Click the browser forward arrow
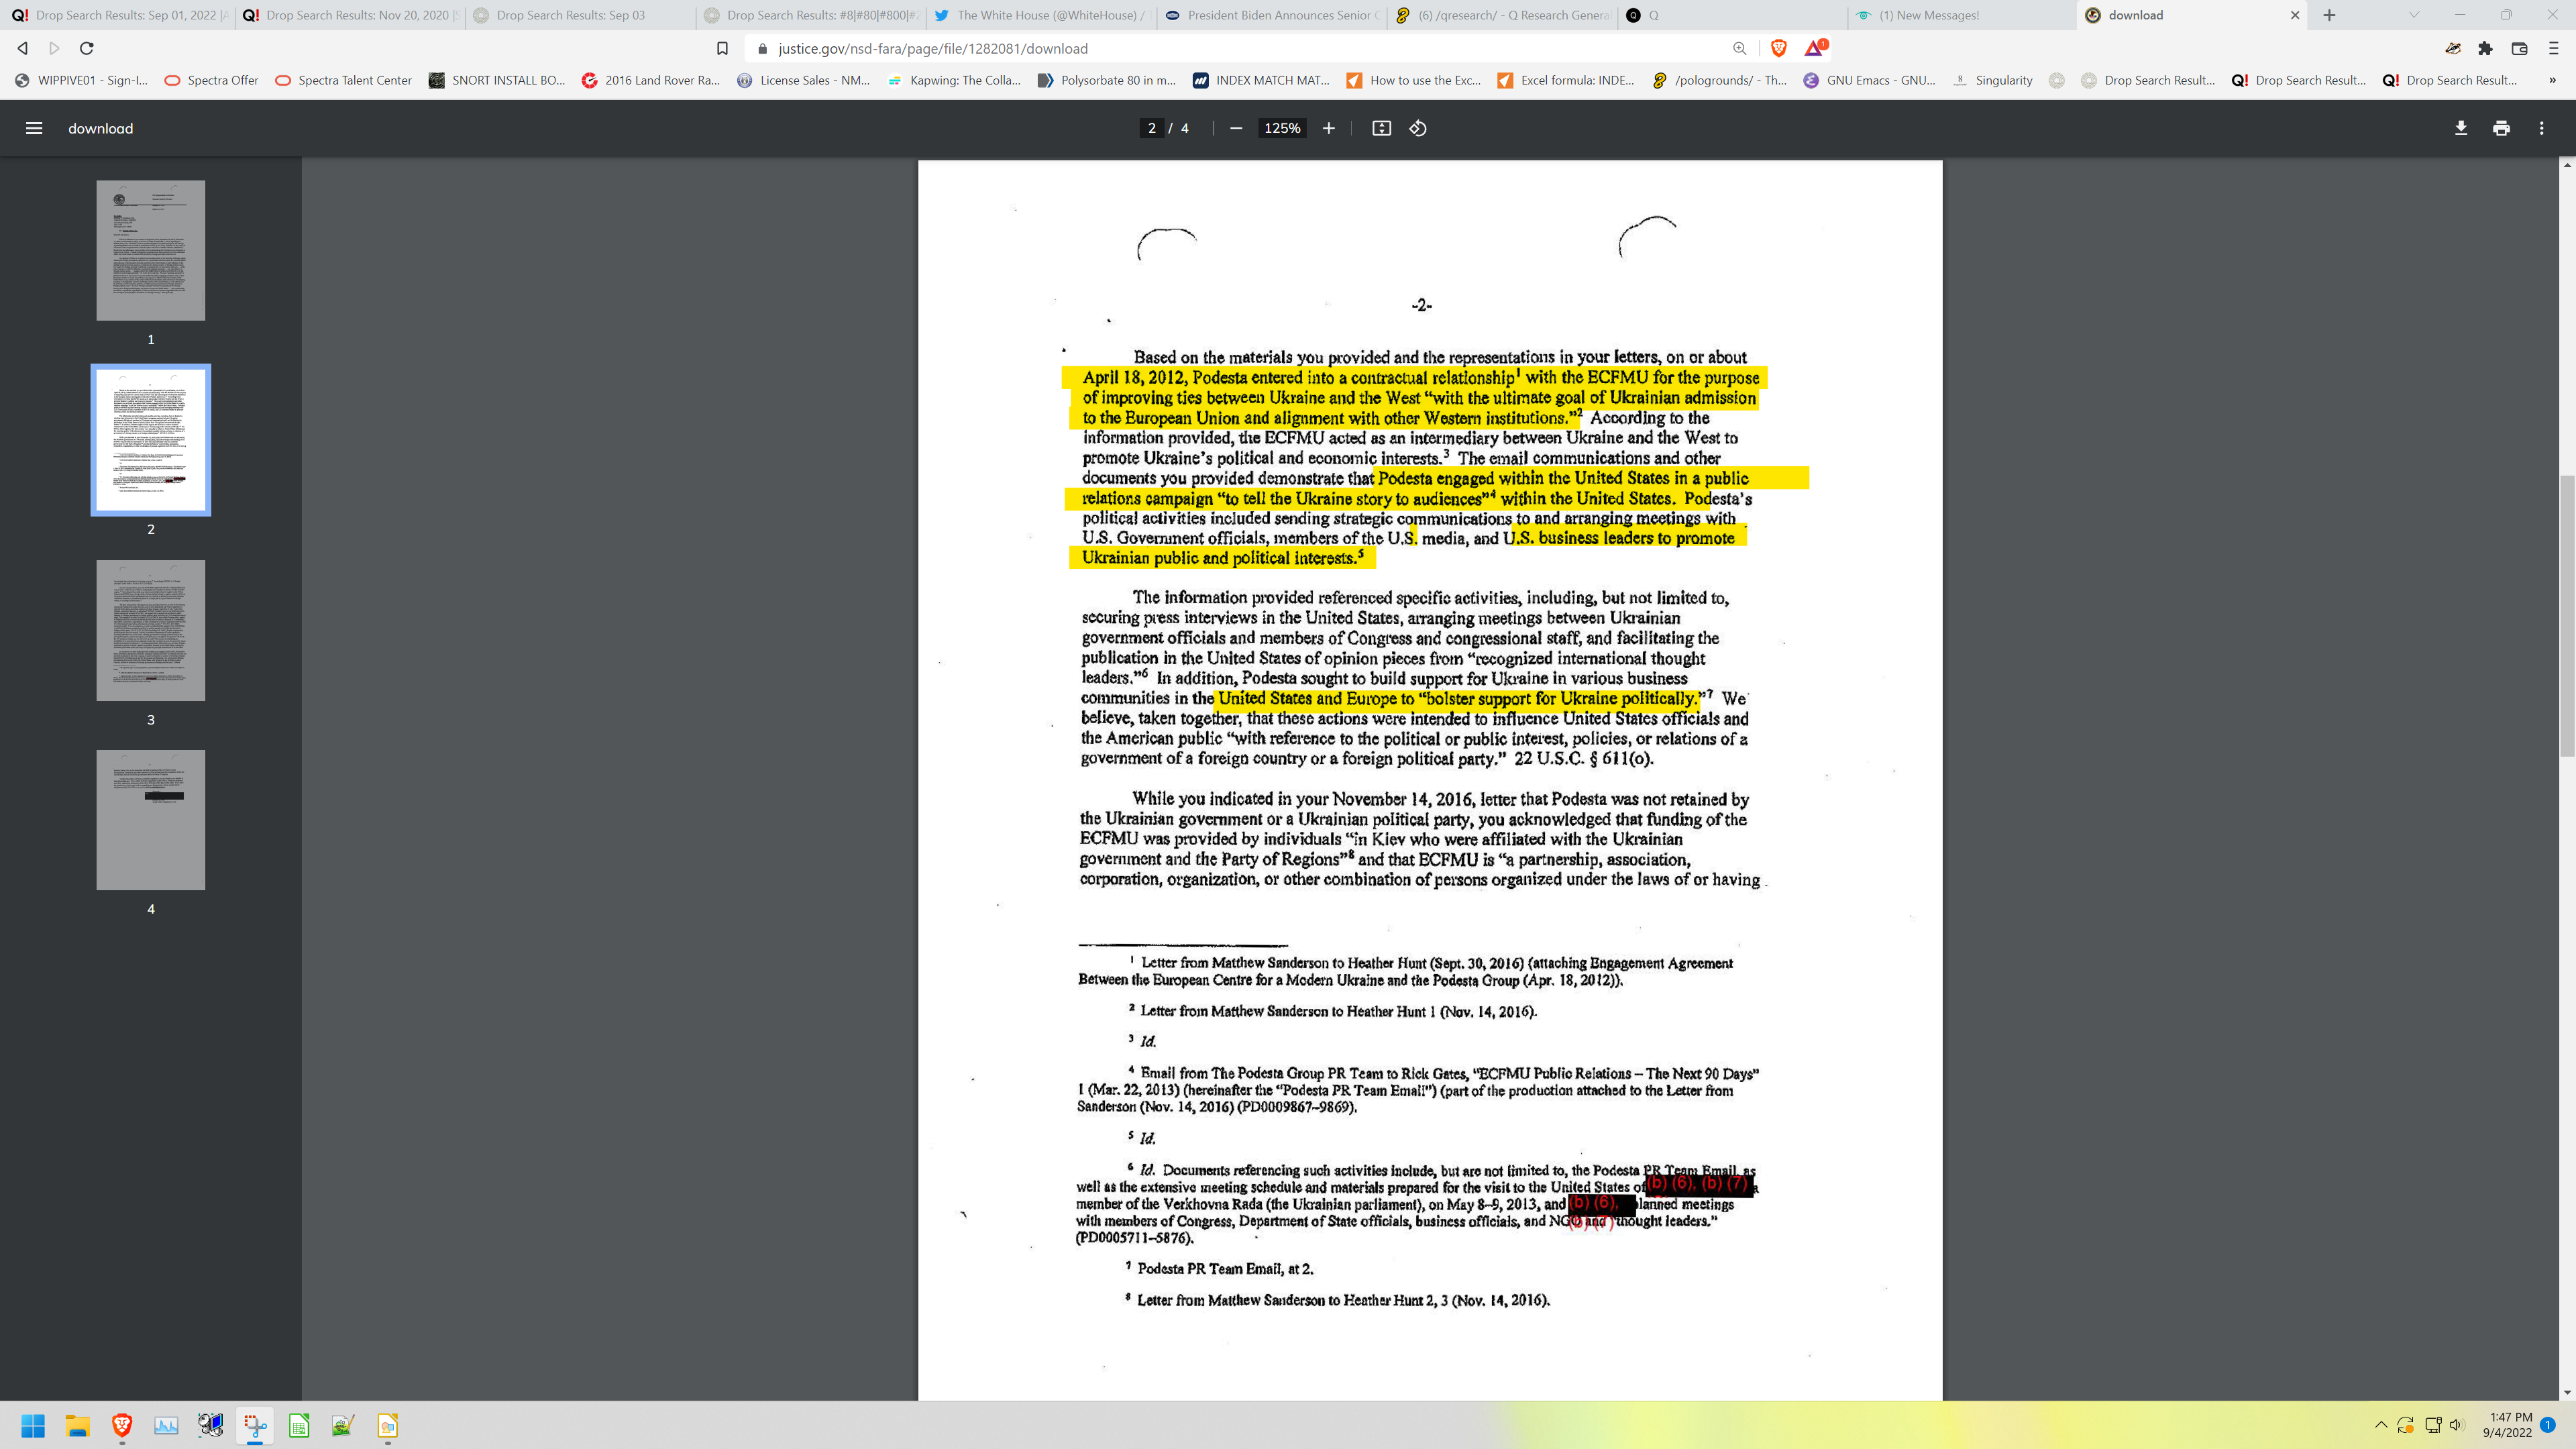 [x=54, y=48]
